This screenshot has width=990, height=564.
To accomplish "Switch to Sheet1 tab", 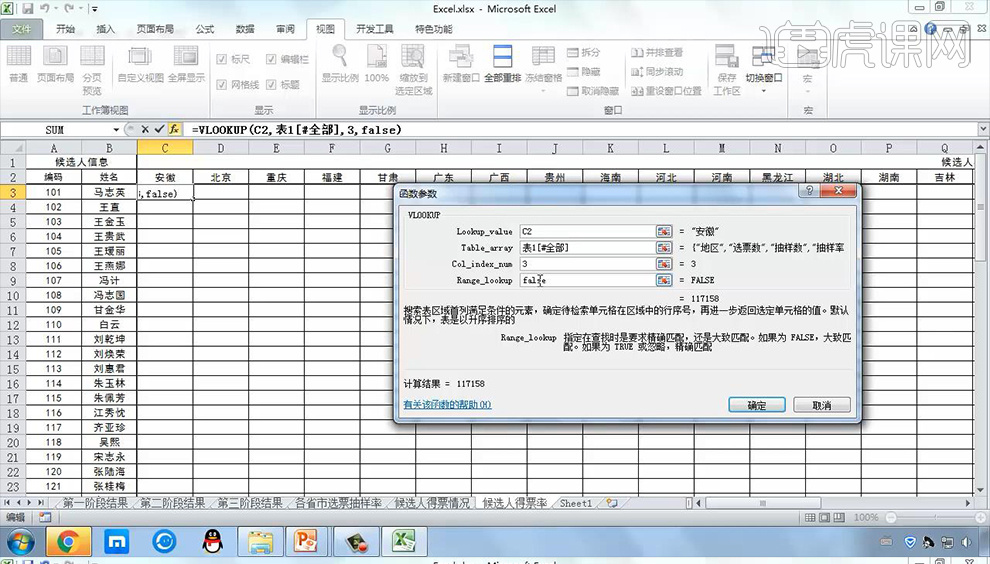I will 576,503.
